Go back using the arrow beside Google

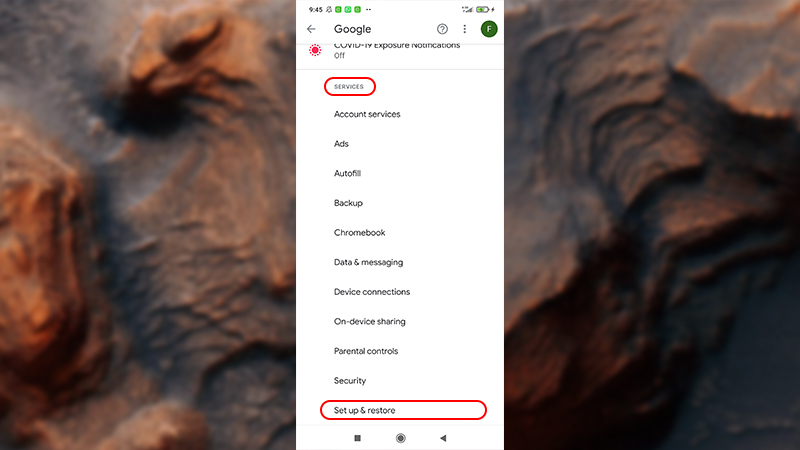click(x=311, y=29)
